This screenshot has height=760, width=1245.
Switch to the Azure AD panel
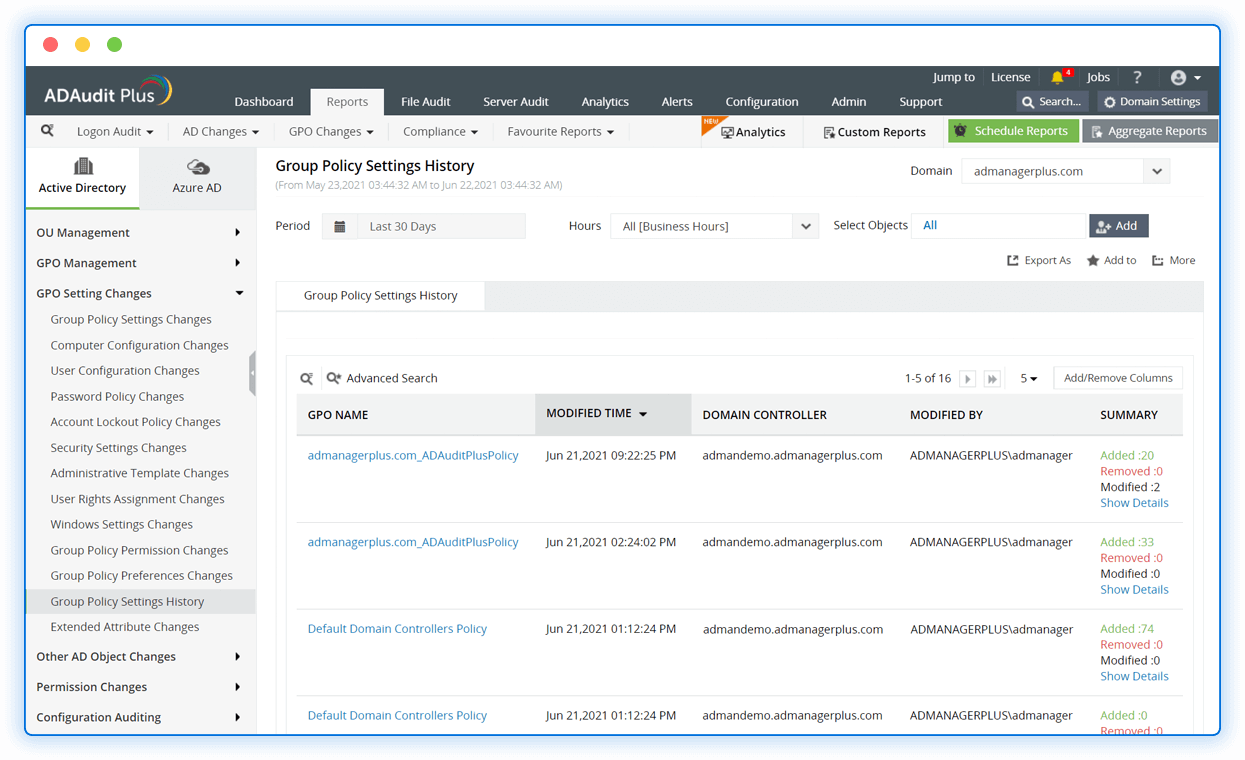[197, 177]
